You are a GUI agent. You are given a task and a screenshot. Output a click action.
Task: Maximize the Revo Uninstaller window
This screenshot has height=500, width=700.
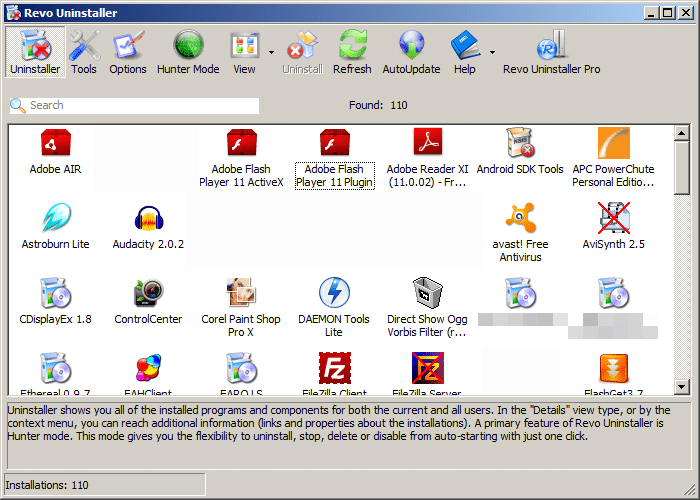(668, 12)
